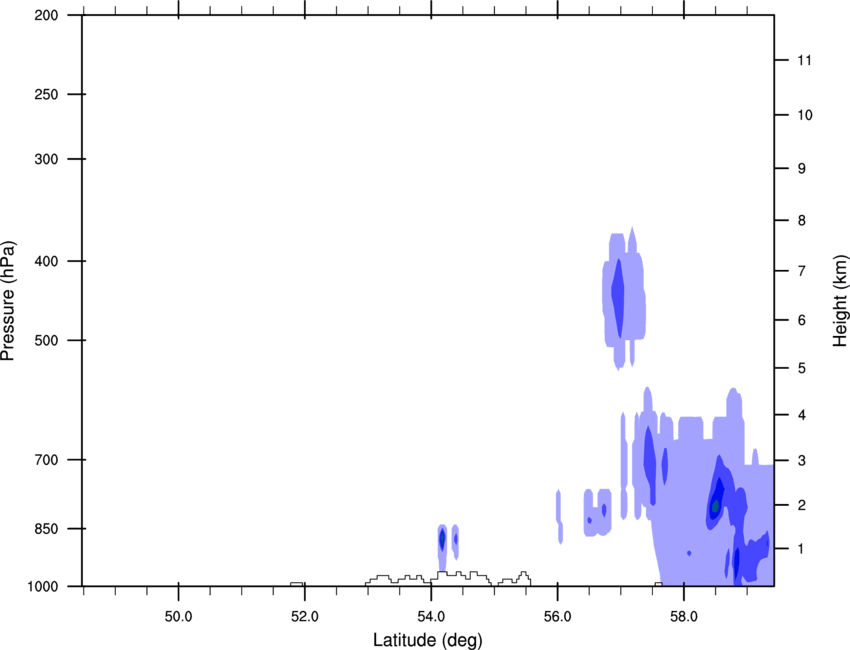Click the 10 km height tick label
This screenshot has height=650, width=850.
pos(805,115)
